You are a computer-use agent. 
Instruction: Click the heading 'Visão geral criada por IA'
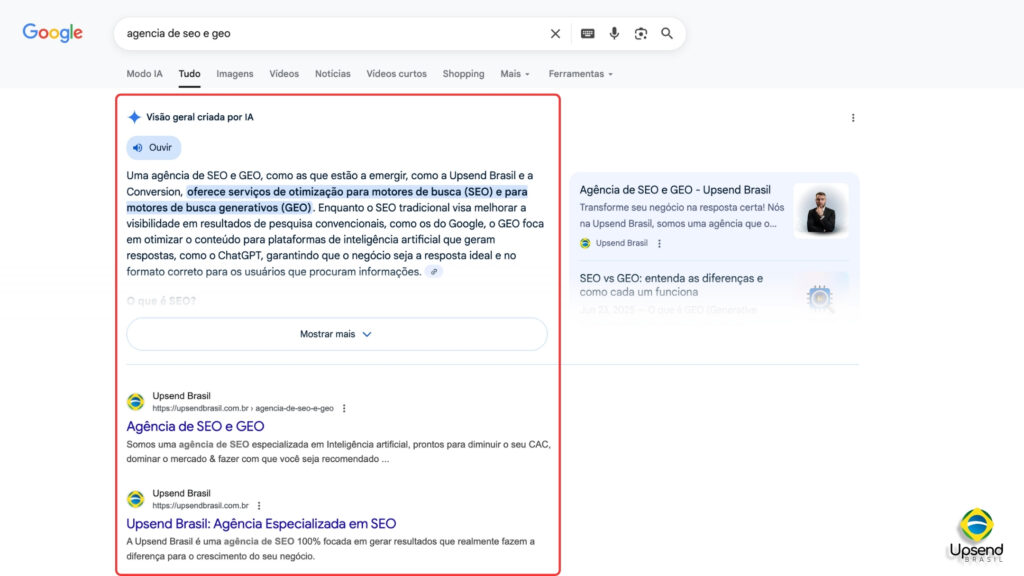point(200,117)
